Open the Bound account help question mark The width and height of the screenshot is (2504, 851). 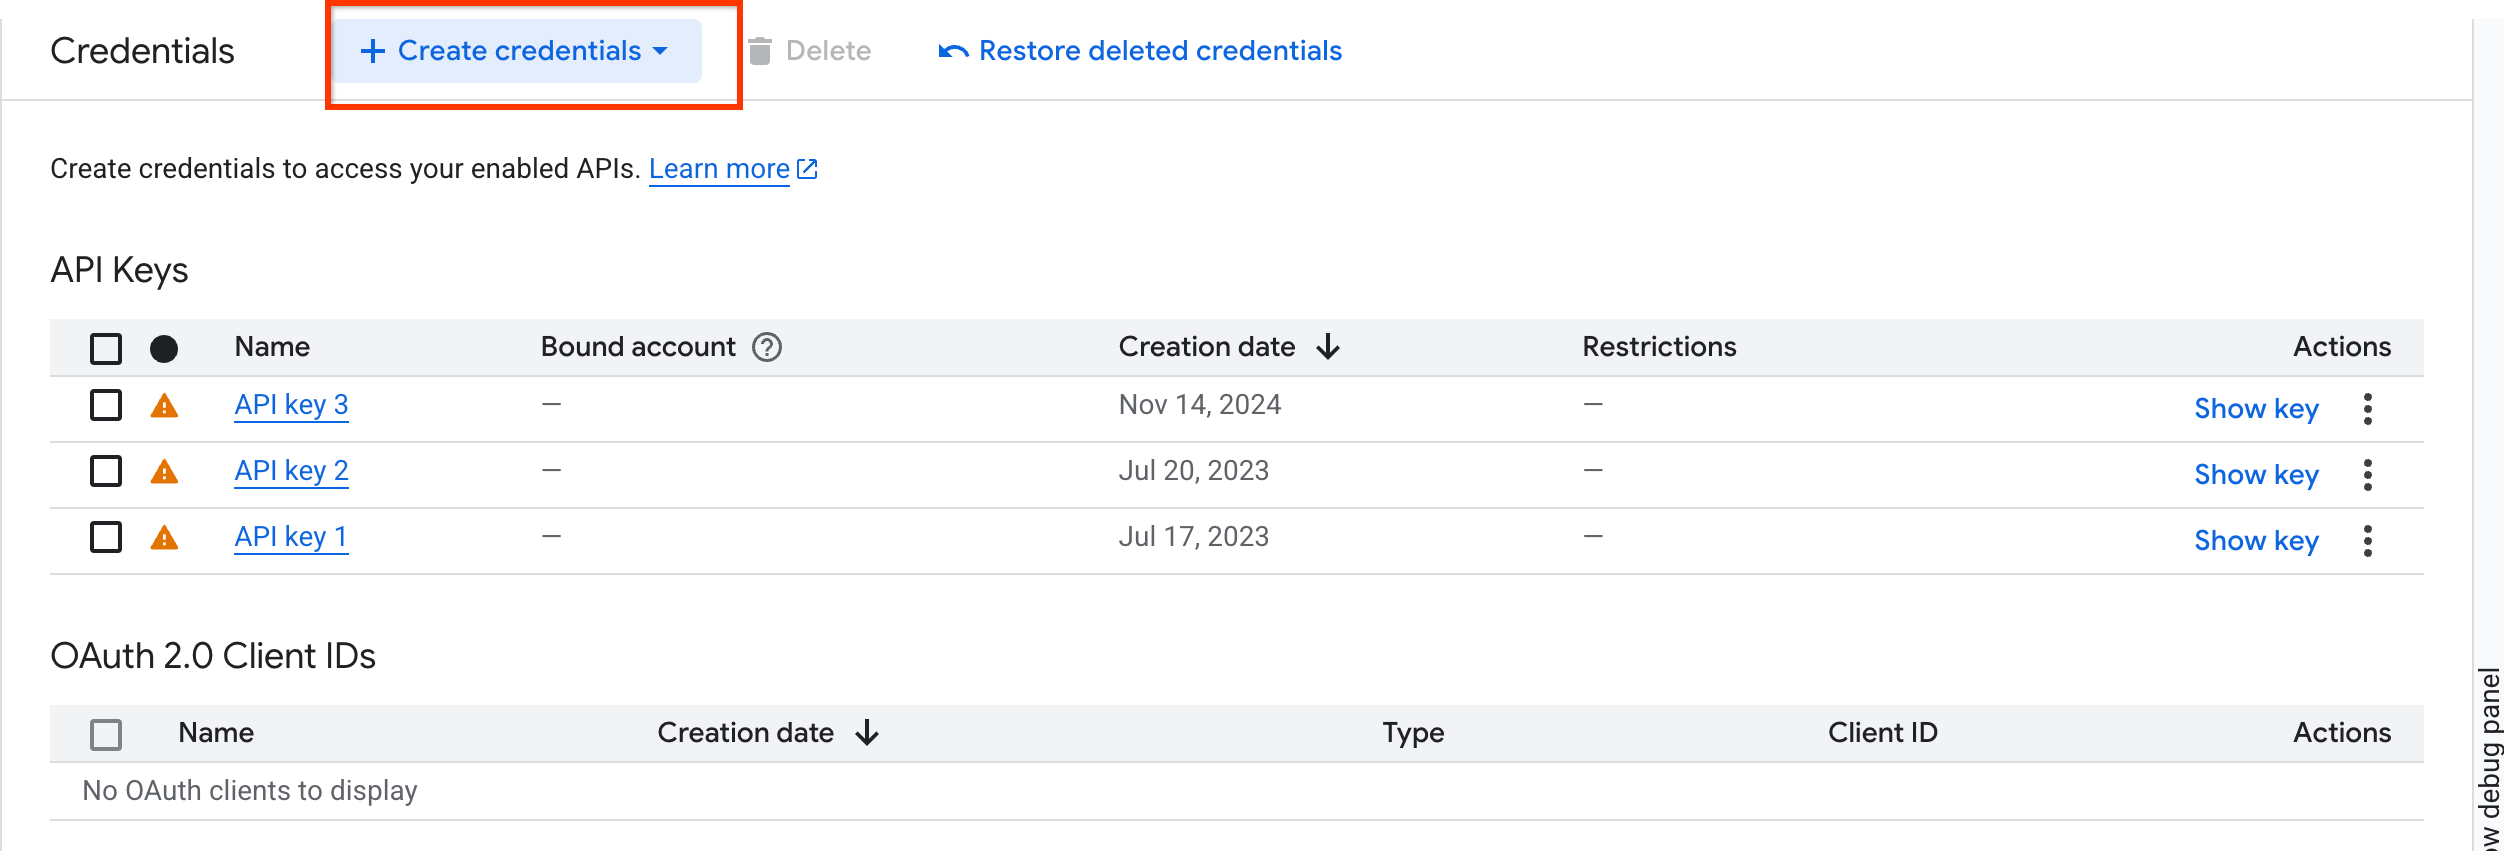(x=767, y=347)
